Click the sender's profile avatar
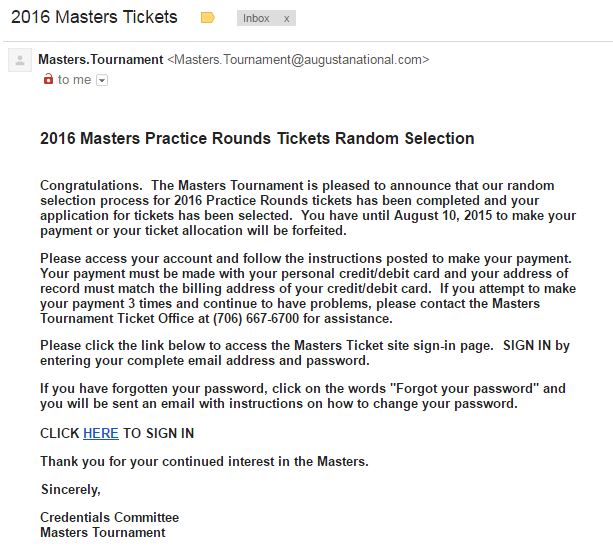Image resolution: width=613 pixels, height=547 pixels. tap(19, 61)
